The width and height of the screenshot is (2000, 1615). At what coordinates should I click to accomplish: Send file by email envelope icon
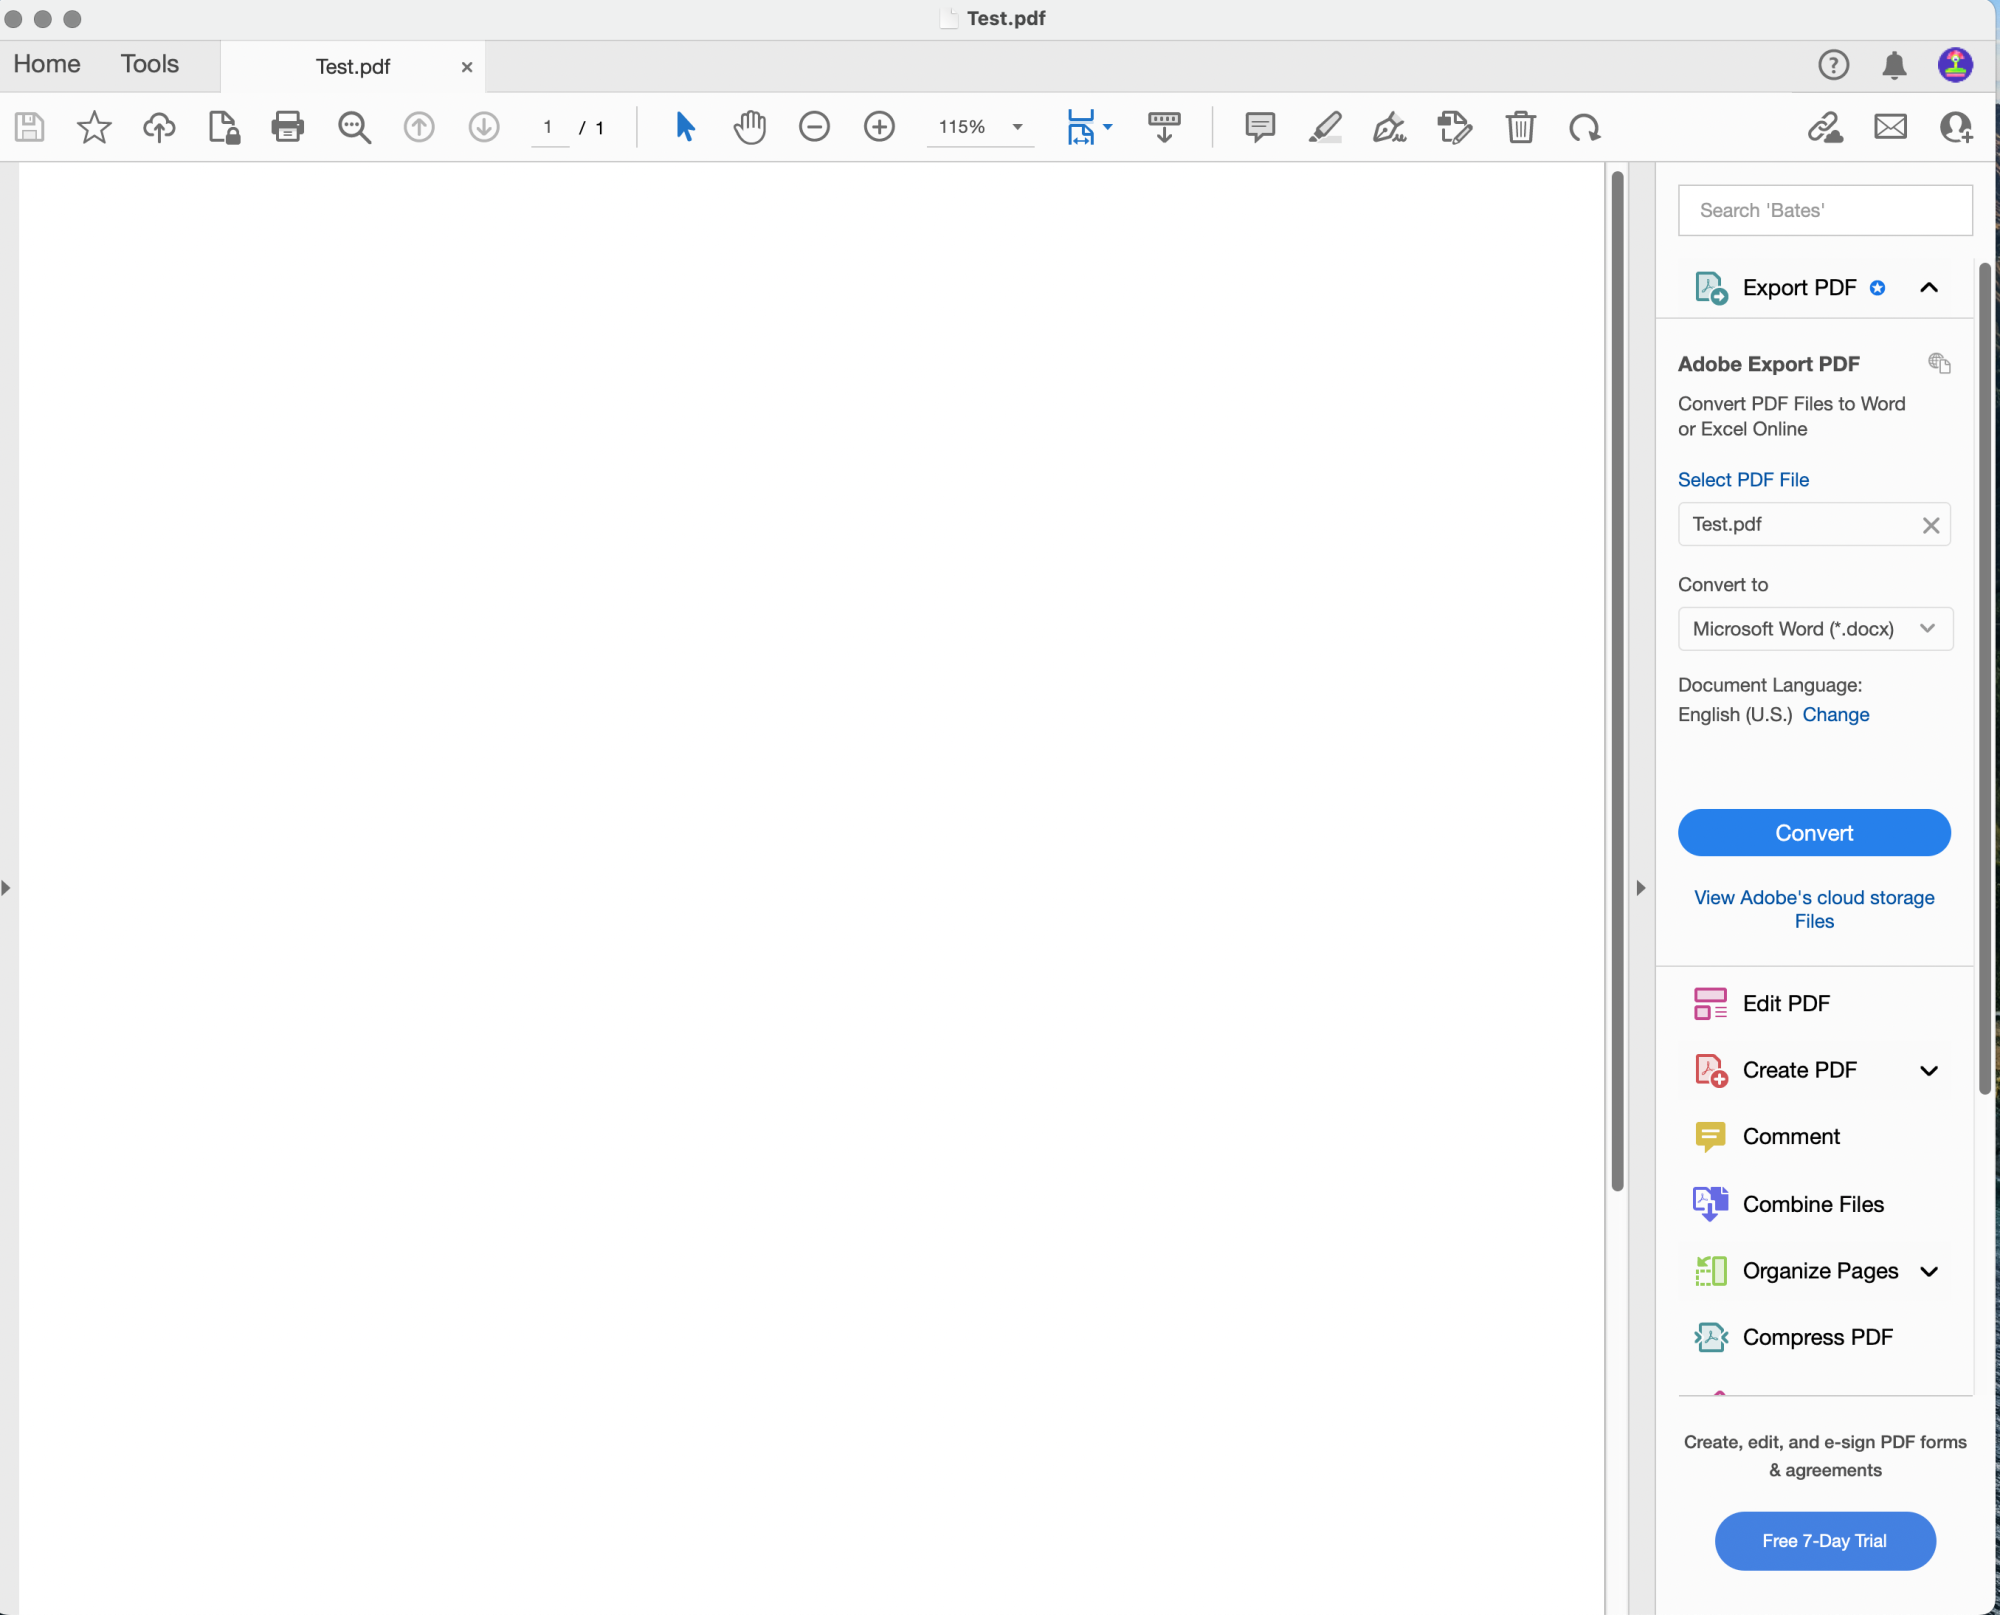click(x=1890, y=127)
